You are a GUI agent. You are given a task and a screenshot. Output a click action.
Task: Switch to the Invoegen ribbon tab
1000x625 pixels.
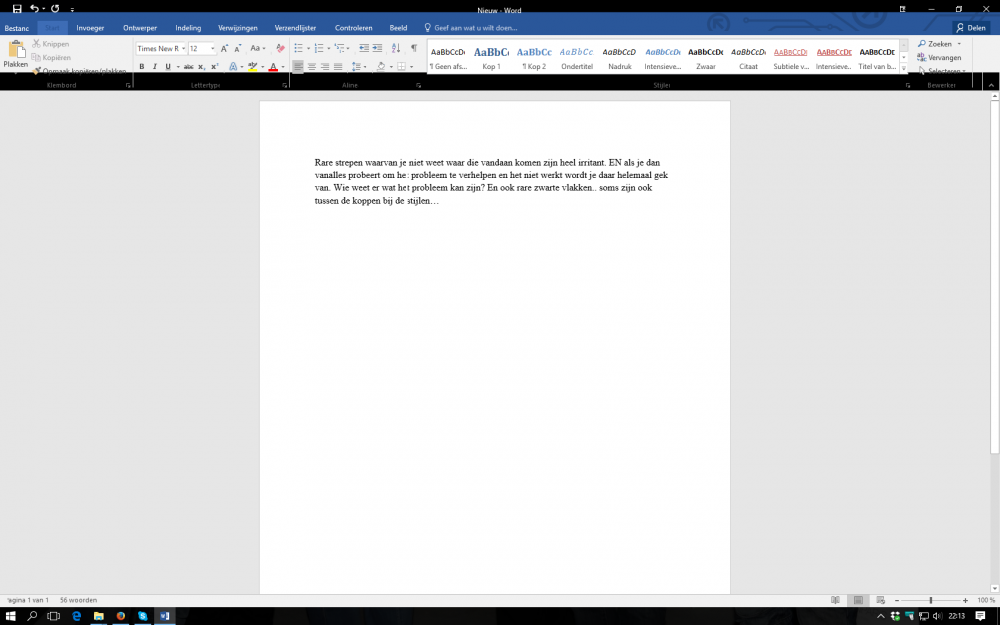90,27
